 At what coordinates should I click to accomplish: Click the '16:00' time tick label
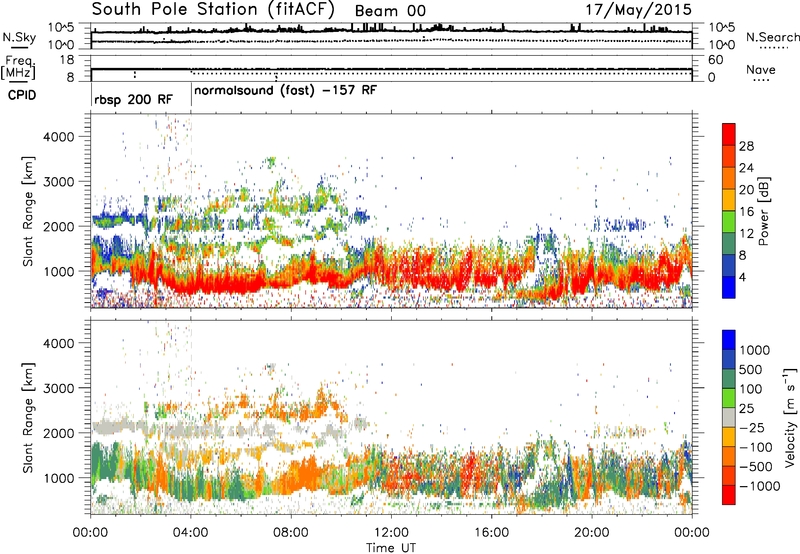[x=491, y=533]
